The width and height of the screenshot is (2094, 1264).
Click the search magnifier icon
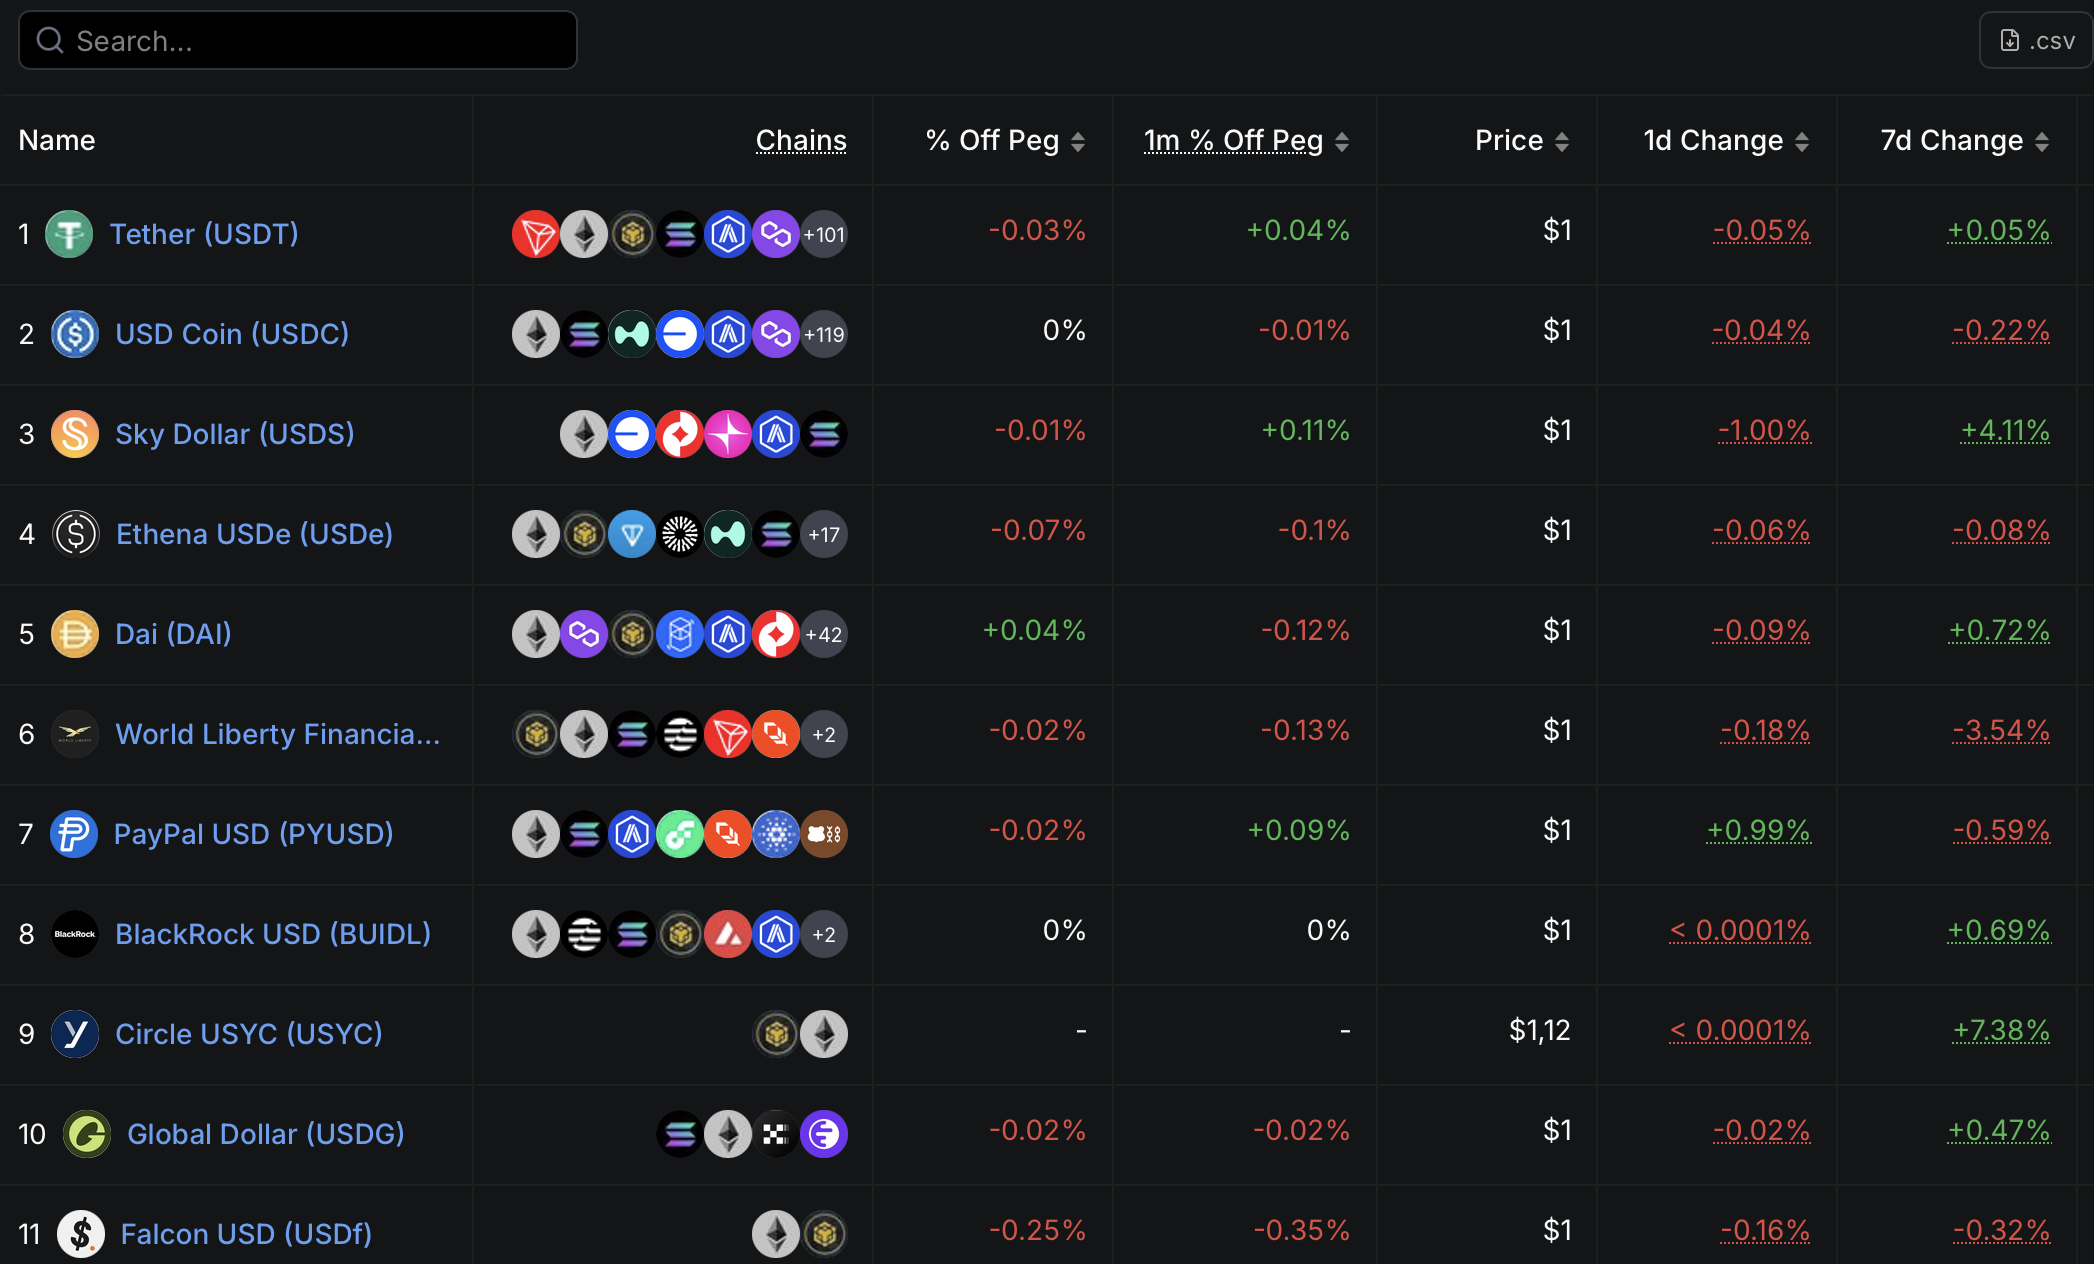pyautogui.click(x=50, y=39)
